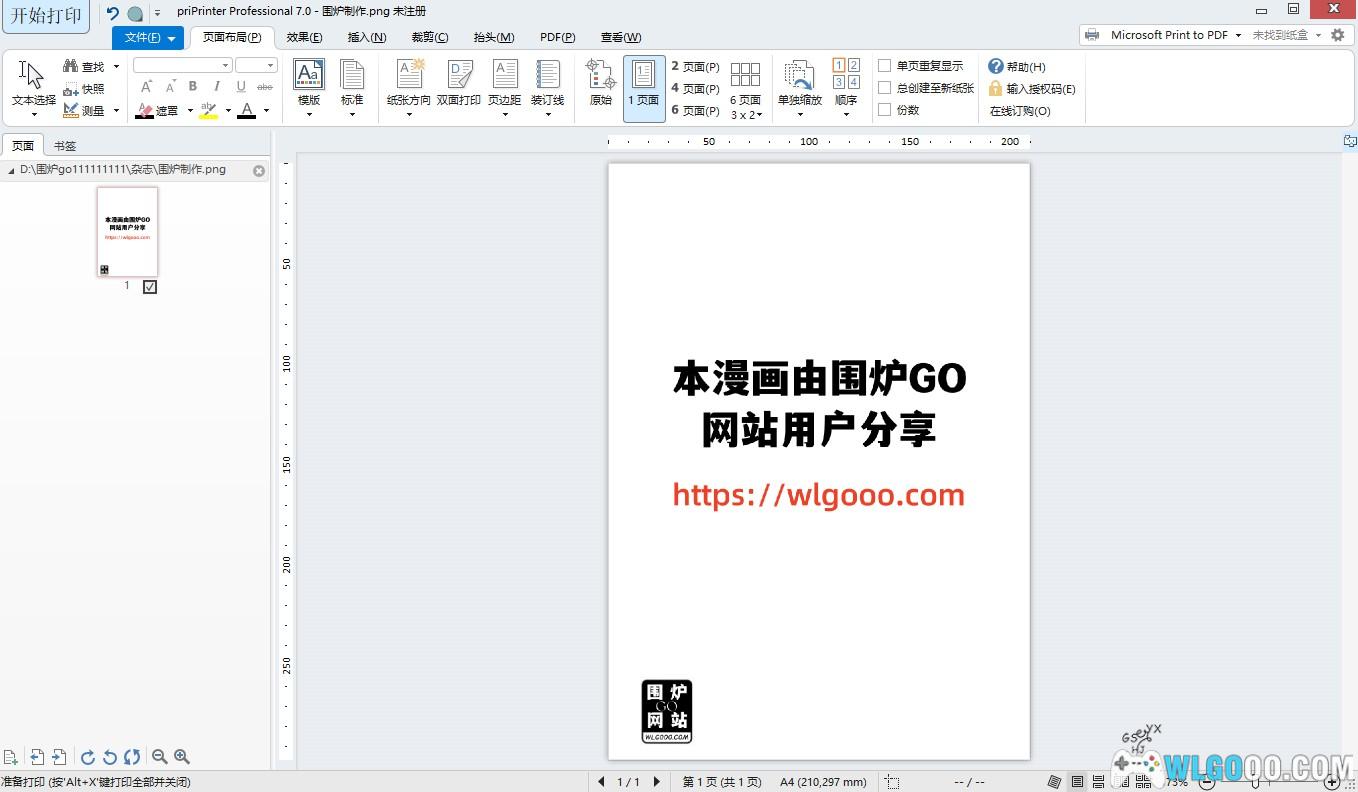Go to next page using status bar arrow
Viewport: 1358px width, 792px height.
pyautogui.click(x=657, y=782)
